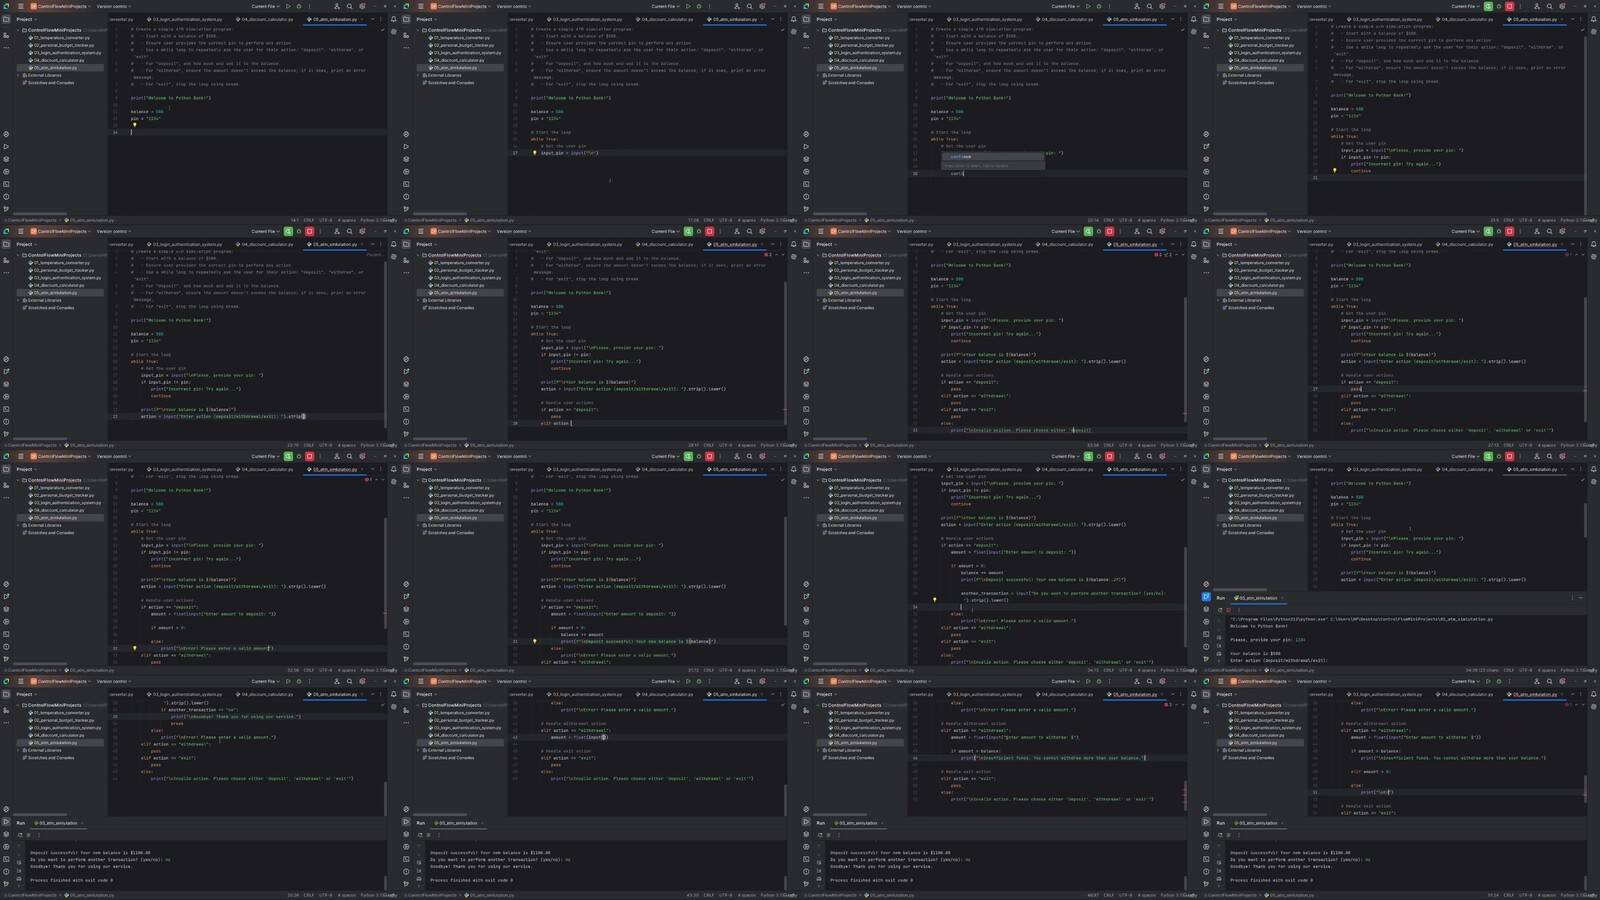This screenshot has width=1600, height=900.
Task: Toggle highlighted Run tool window icon, pin-prompt console screenshot
Action: pyautogui.click(x=1206, y=597)
